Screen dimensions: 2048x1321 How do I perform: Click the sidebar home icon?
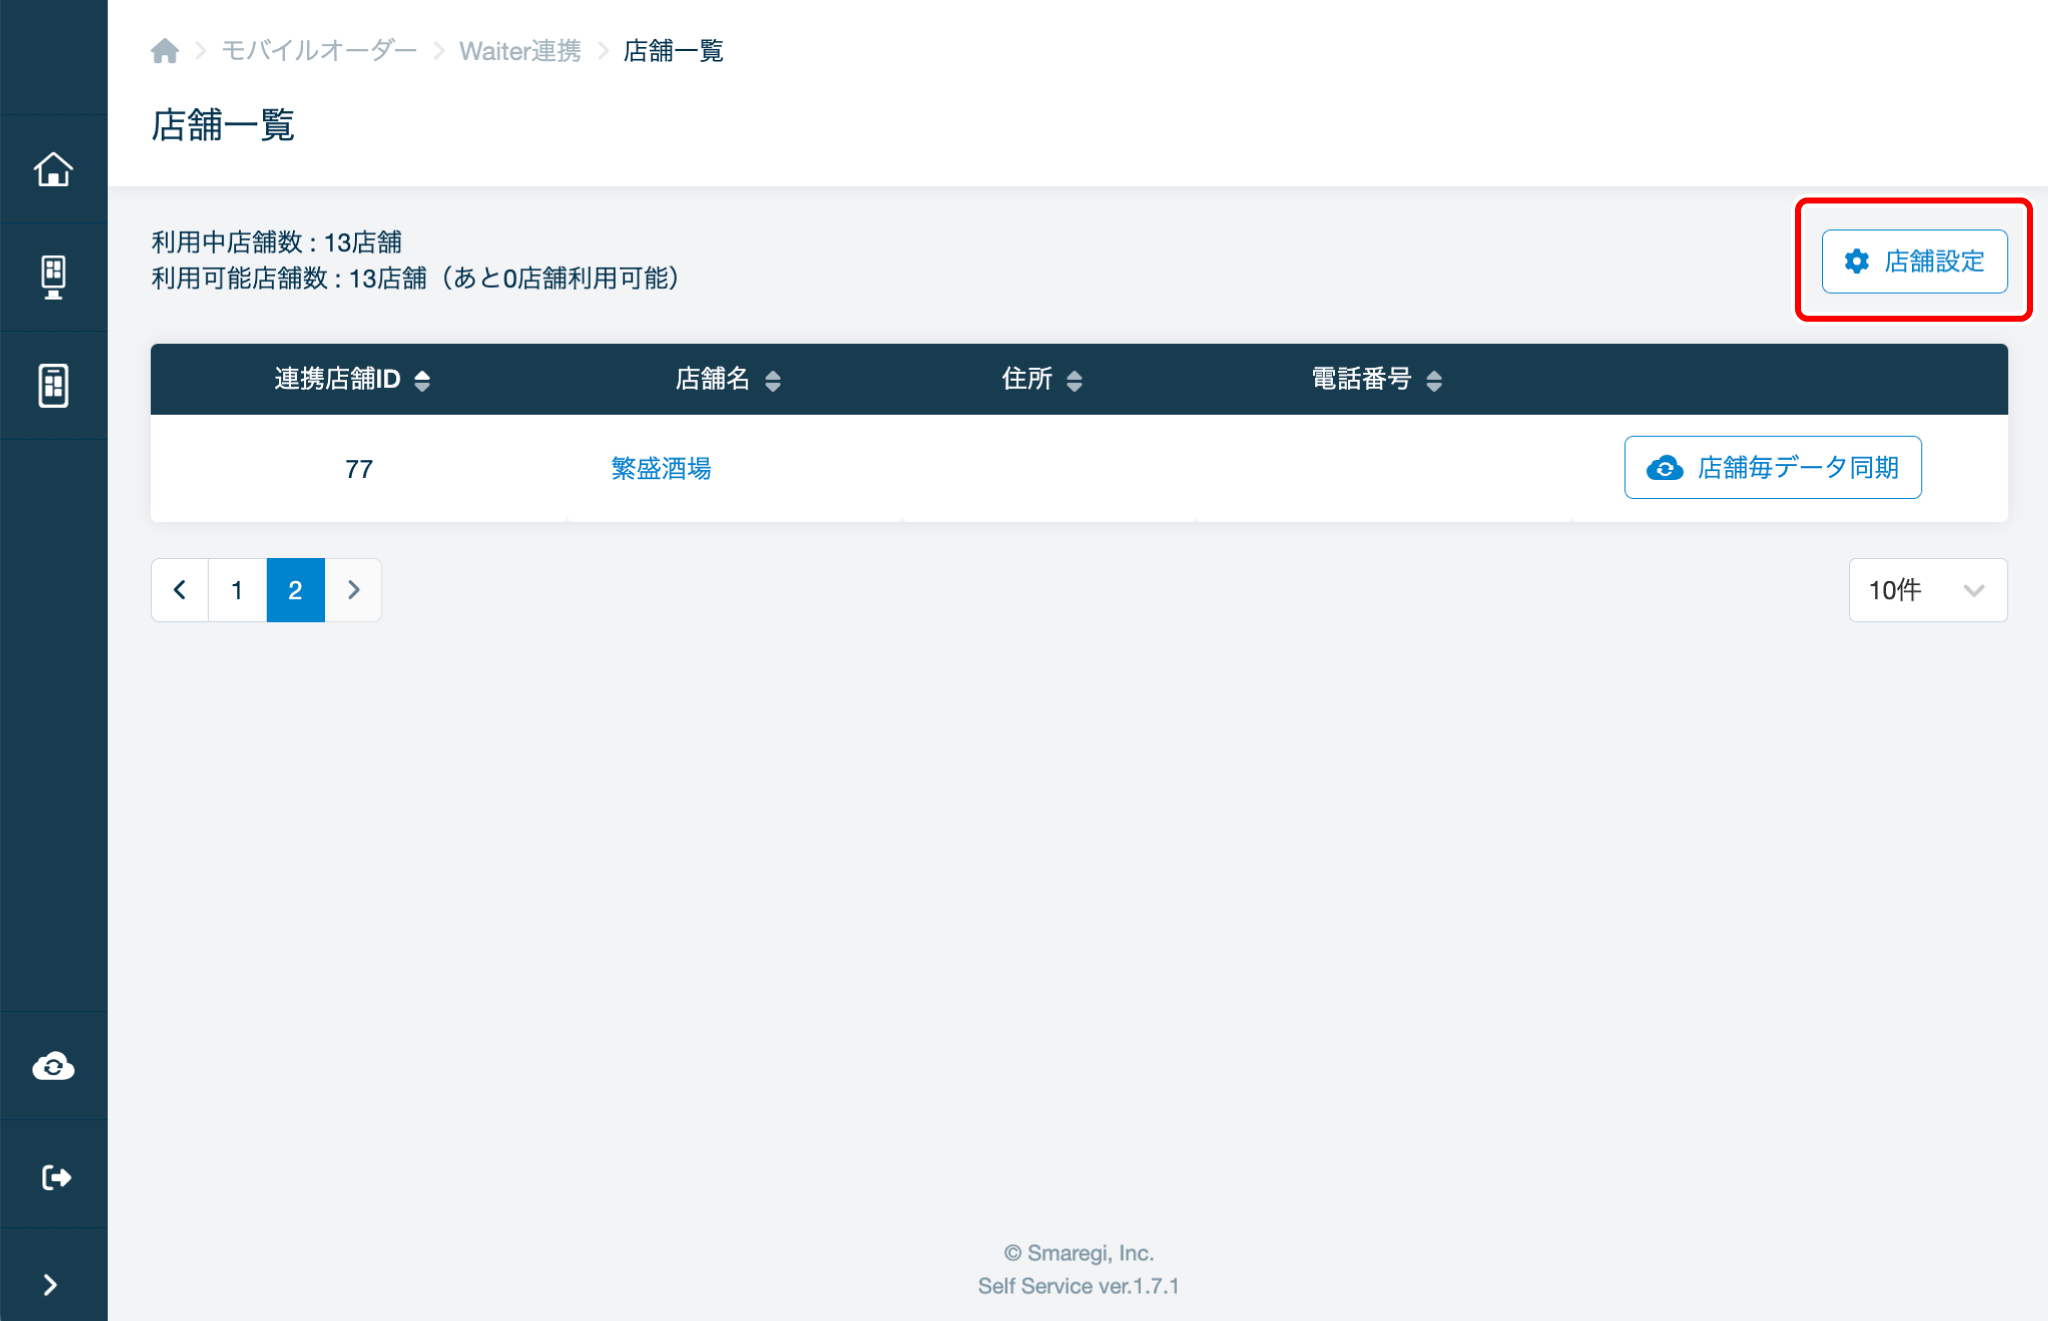[x=53, y=169]
